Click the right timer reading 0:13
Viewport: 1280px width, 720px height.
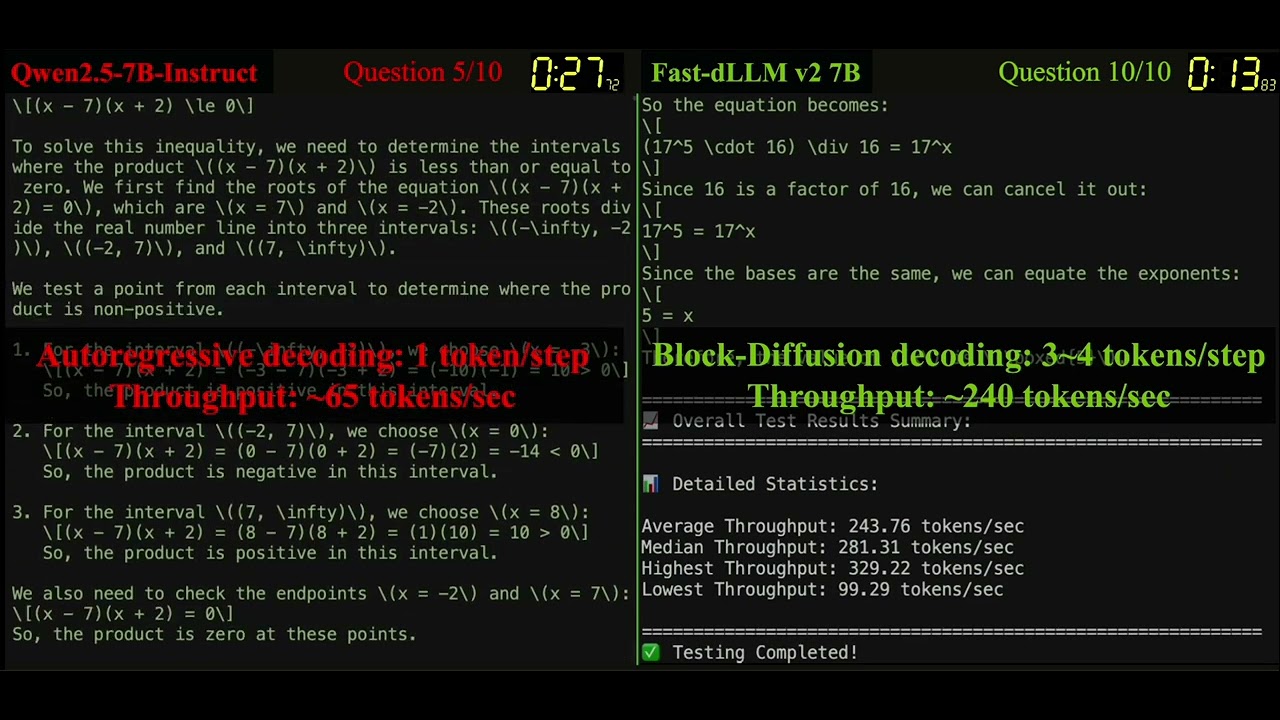(x=1230, y=74)
